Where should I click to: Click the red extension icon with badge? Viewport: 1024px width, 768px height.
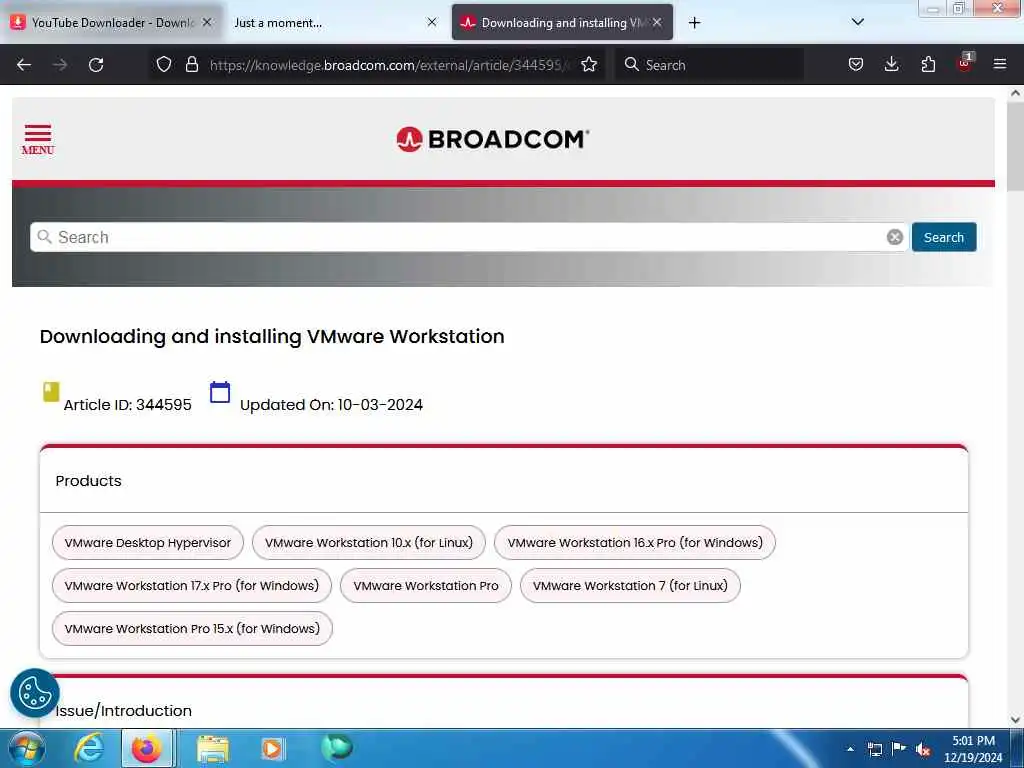point(965,63)
